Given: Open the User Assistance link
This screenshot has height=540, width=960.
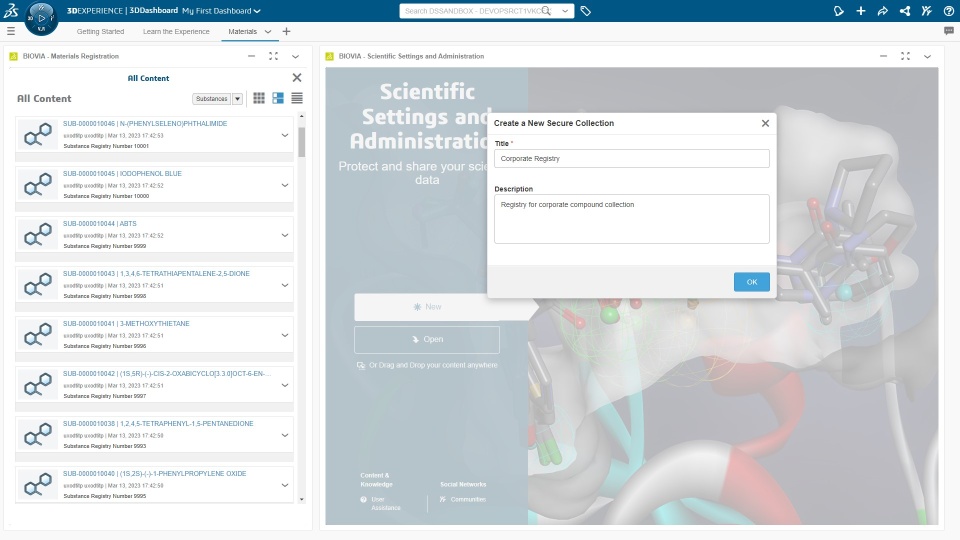Looking at the screenshot, I should pos(386,503).
